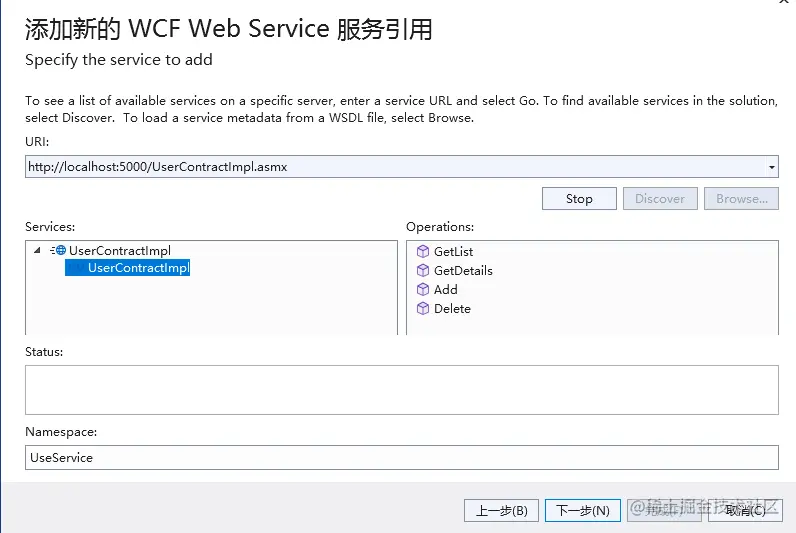
Task: Proceed with 下一步(N) button
Action: pos(583,510)
